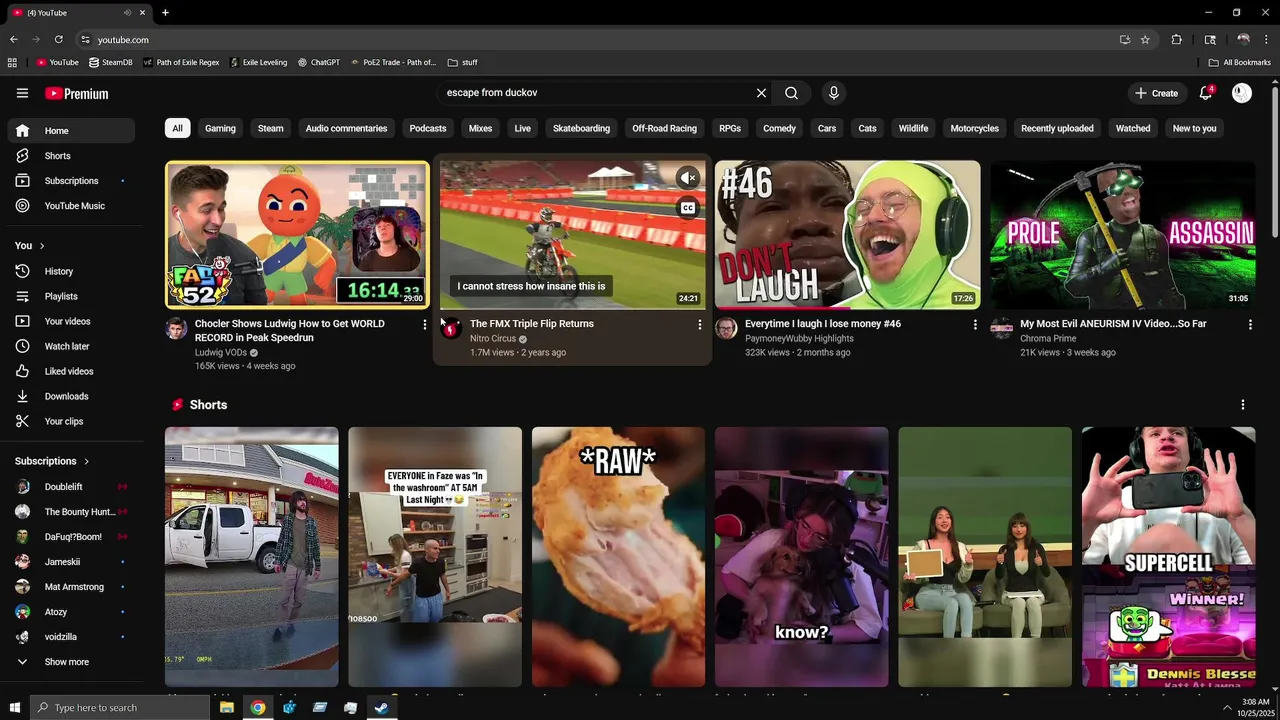Open History in the sidebar
Image resolution: width=1280 pixels, height=720 pixels.
71,271
